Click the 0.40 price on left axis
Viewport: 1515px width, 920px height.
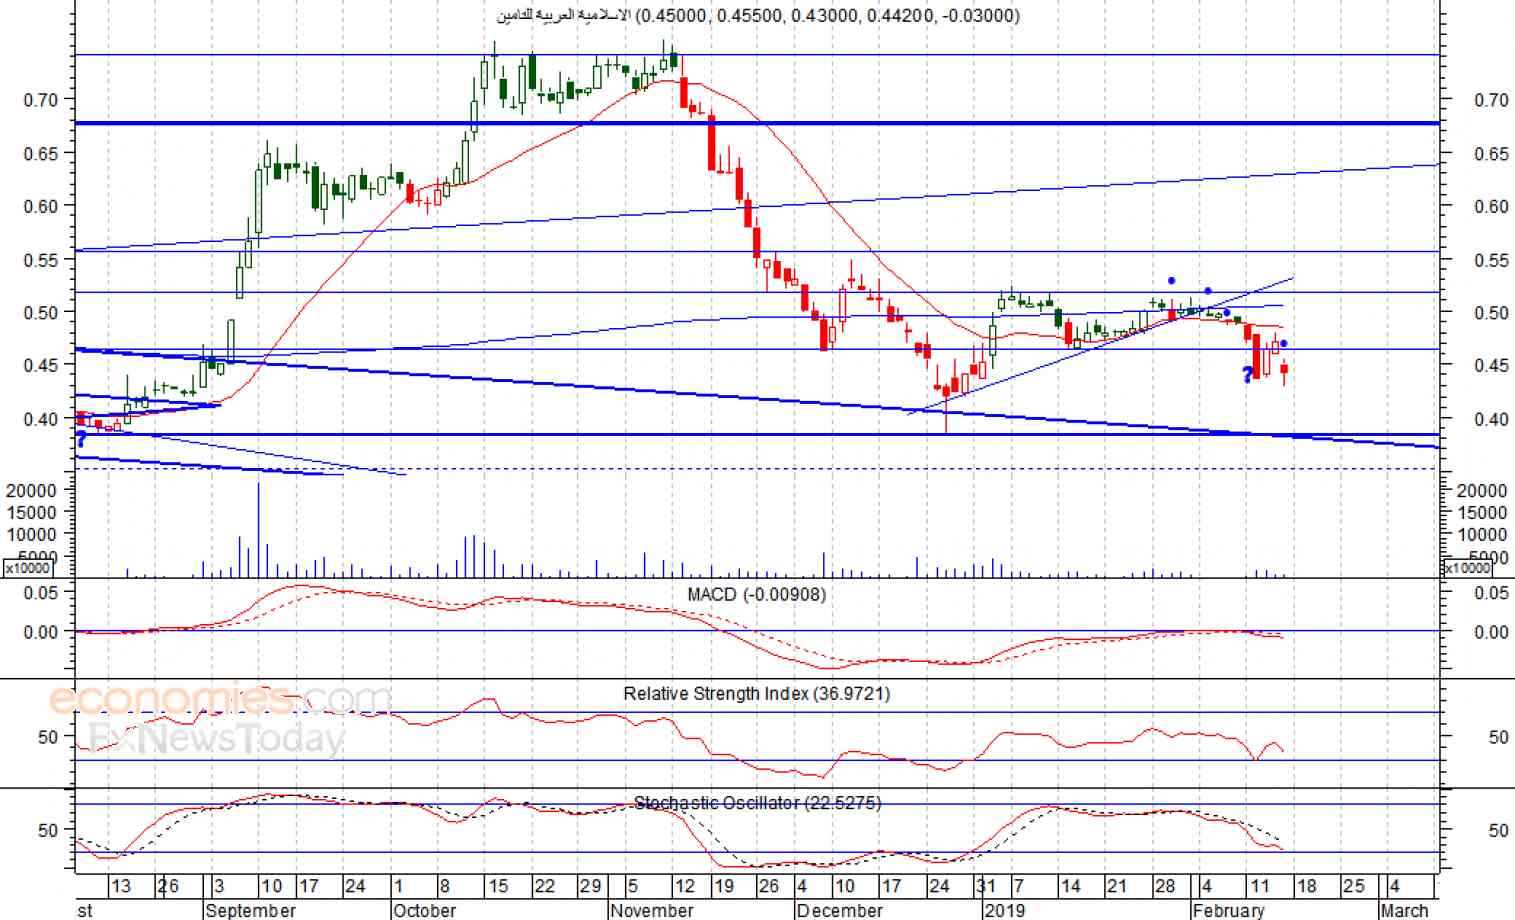click(41, 418)
